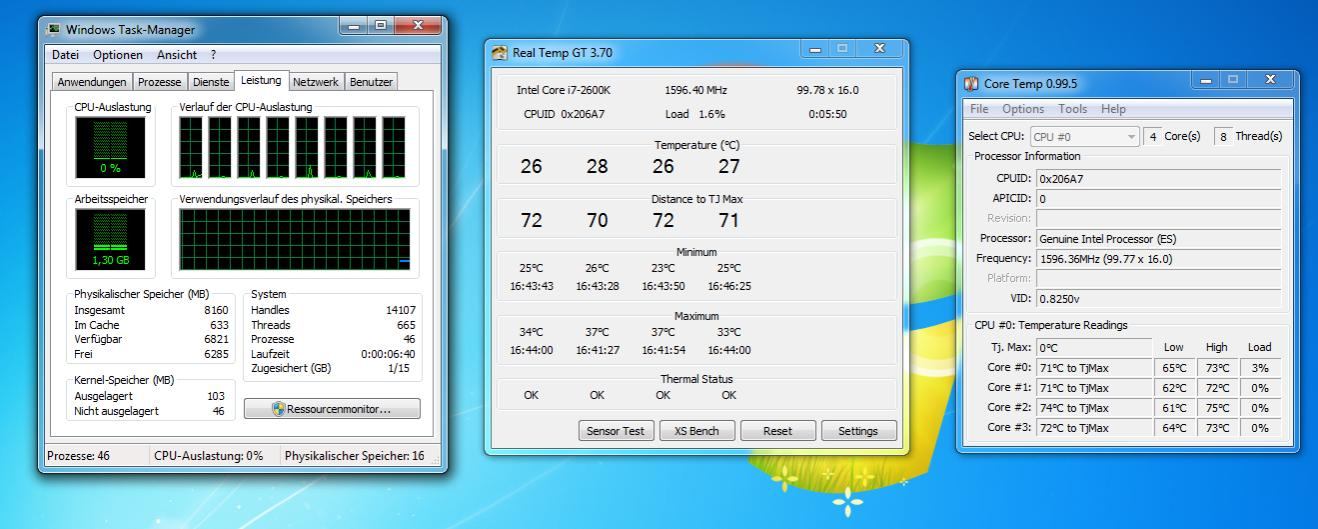Image resolution: width=1318 pixels, height=529 pixels.
Task: Click the VID field 0.8250v
Action: 1158,299
